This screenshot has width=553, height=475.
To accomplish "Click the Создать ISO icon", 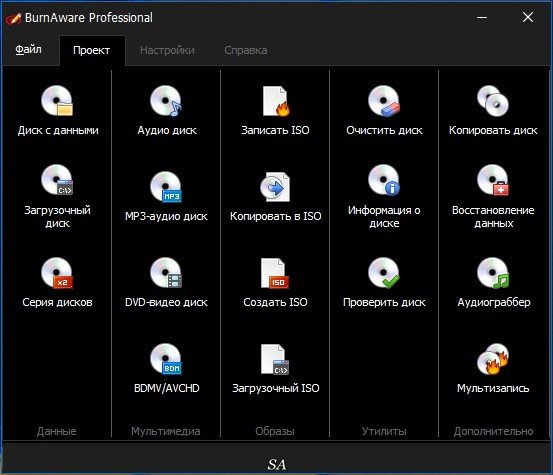I will tap(275, 273).
